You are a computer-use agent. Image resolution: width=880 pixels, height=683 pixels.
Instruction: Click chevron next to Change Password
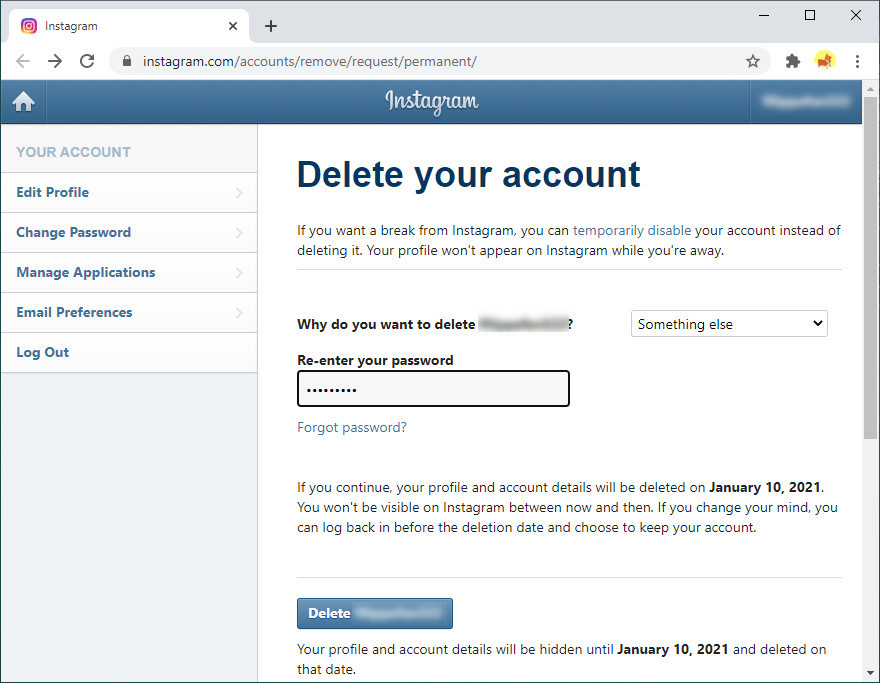point(240,233)
